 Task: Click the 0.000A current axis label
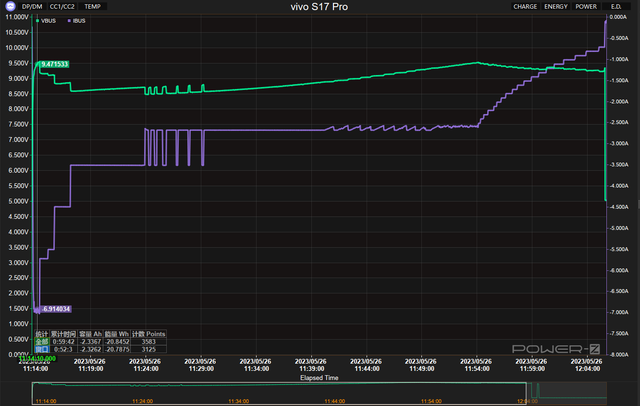618,17
